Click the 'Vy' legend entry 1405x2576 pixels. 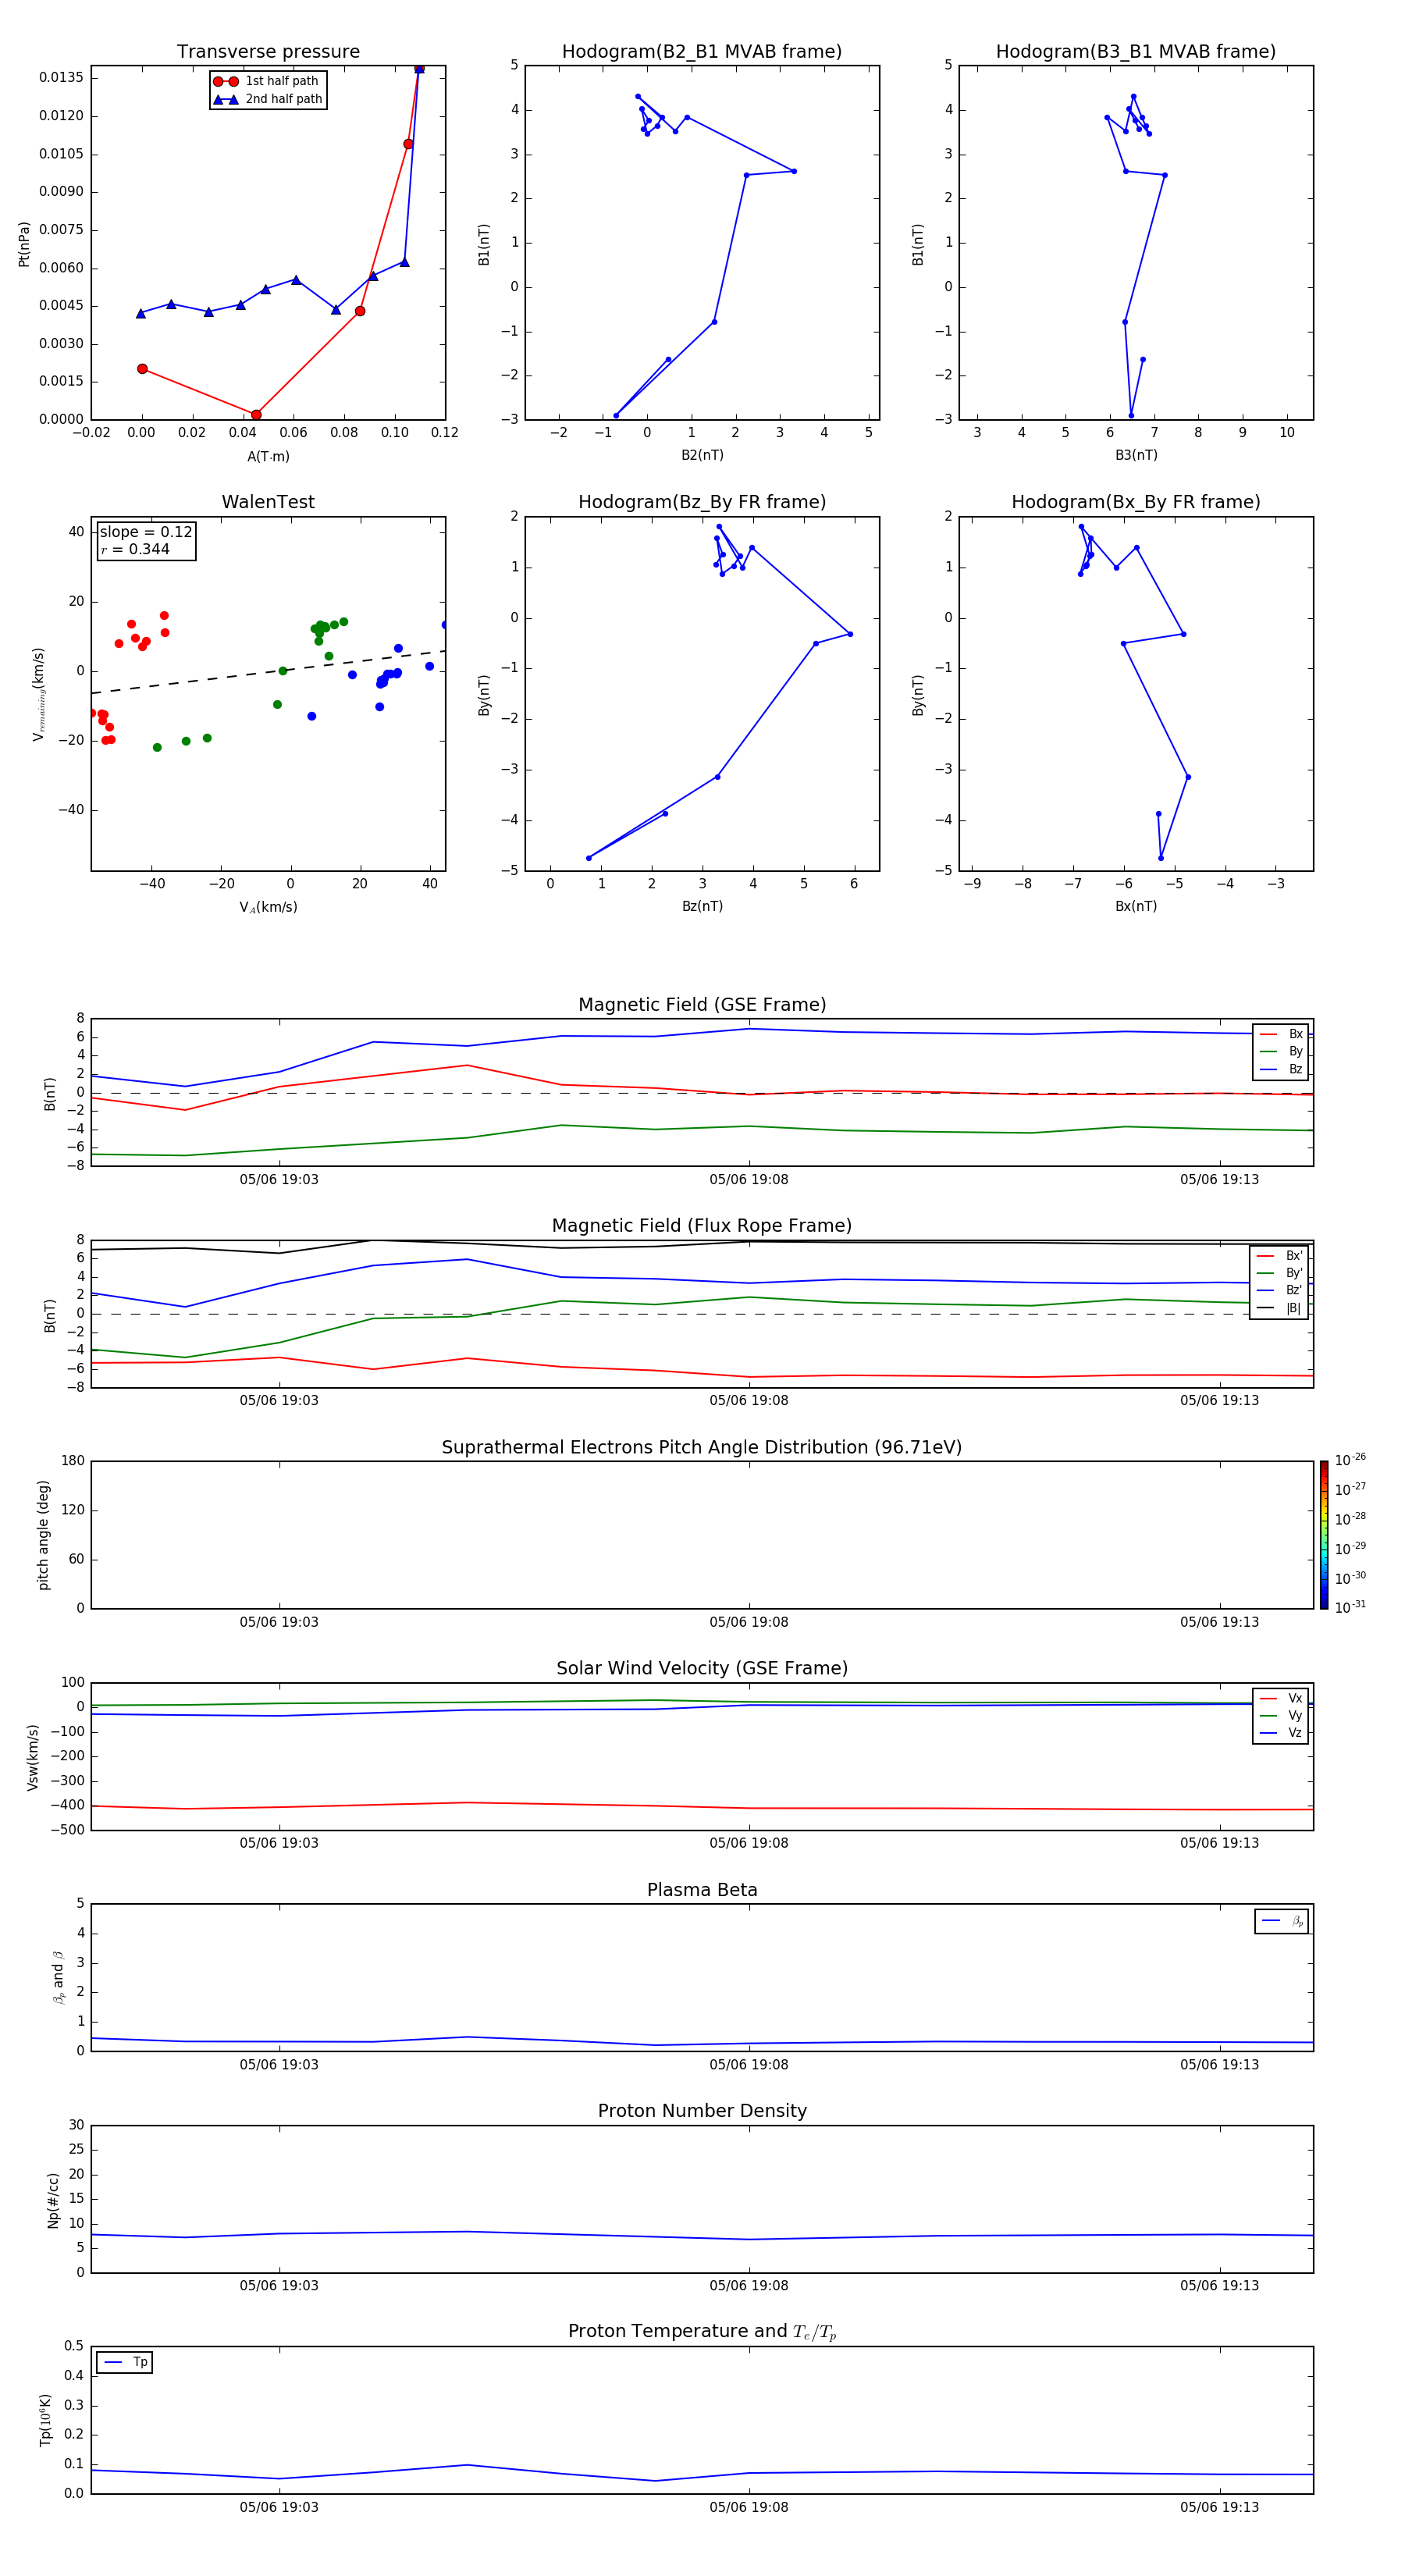(1281, 1716)
